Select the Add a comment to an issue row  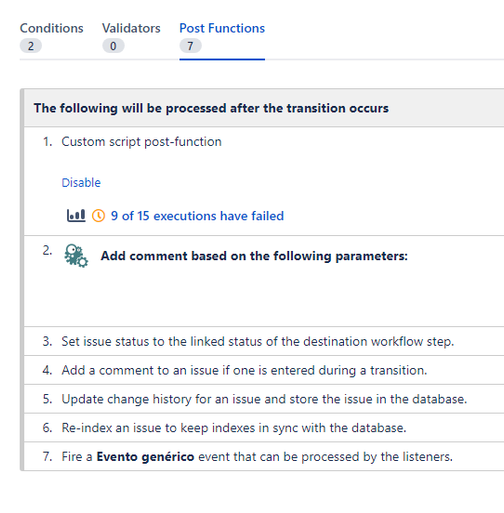(x=263, y=370)
